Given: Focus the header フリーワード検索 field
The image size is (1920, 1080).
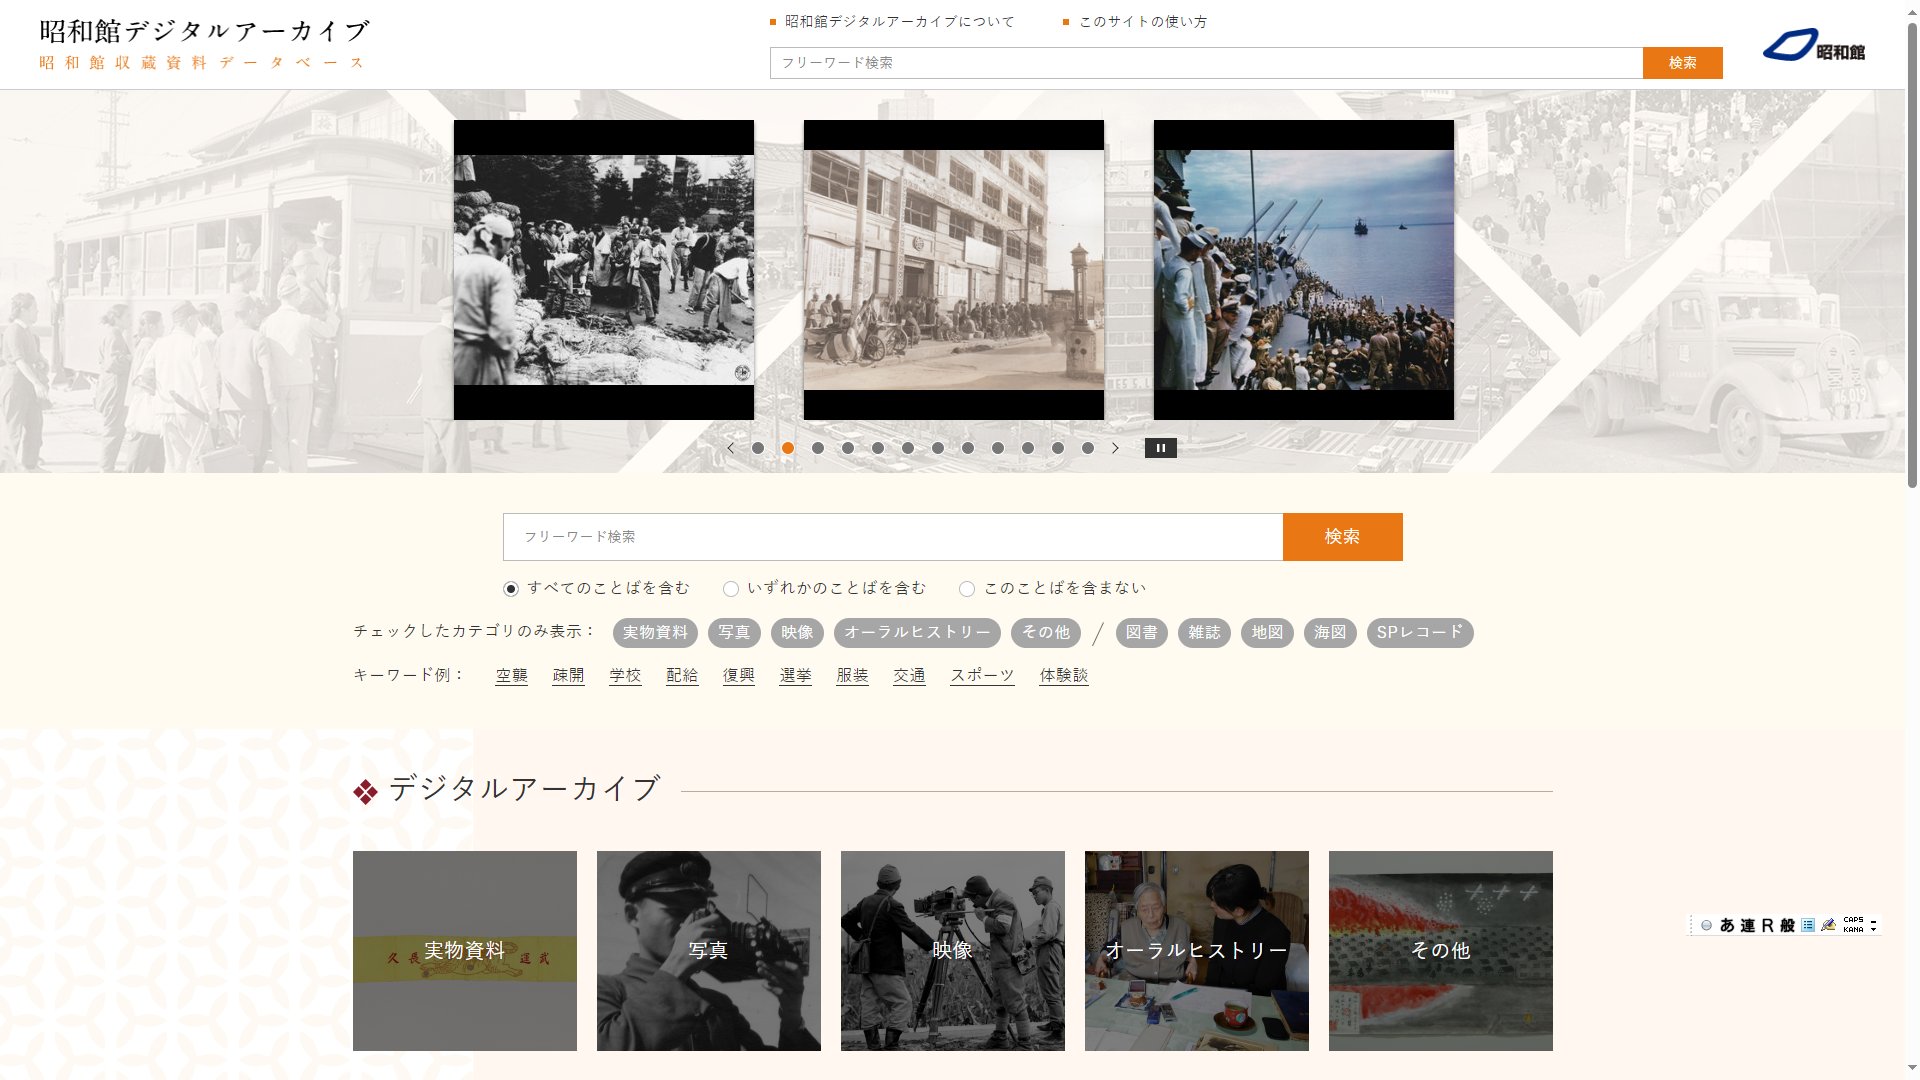Looking at the screenshot, I should (1206, 63).
